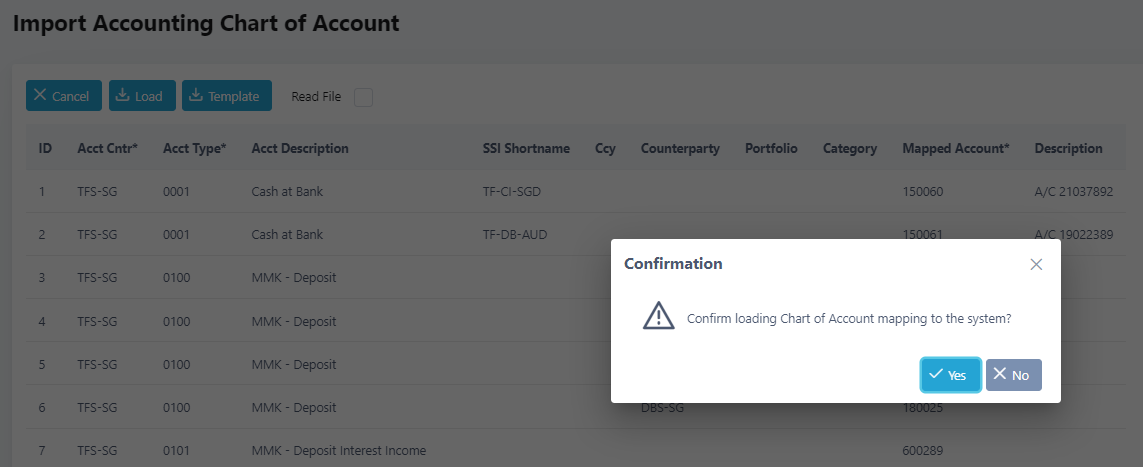Viewport: 1143px width, 467px height.
Task: Click the checkmark icon on Yes button
Action: (x=936, y=374)
